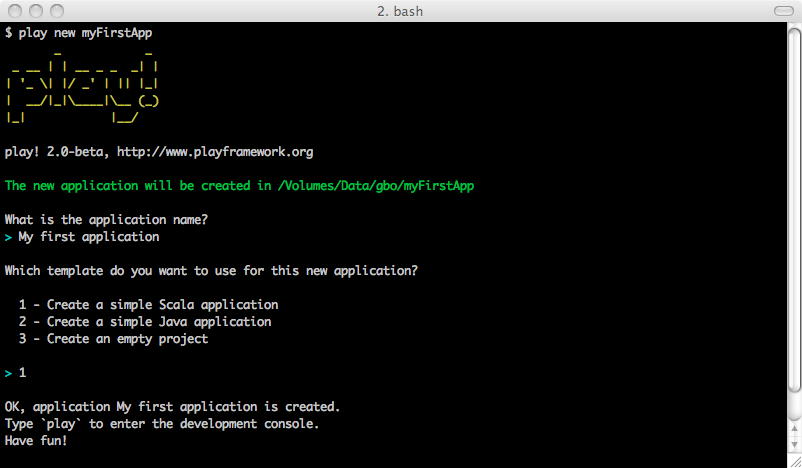Viewport: 802px width, 468px height.
Task: Click the "2. bash" window title
Action: tap(400, 11)
